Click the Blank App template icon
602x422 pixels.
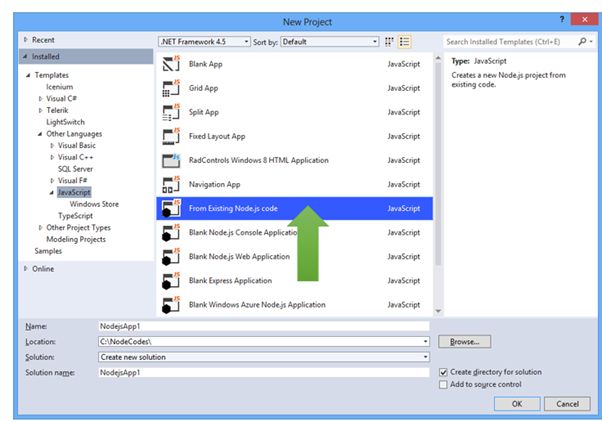(171, 64)
